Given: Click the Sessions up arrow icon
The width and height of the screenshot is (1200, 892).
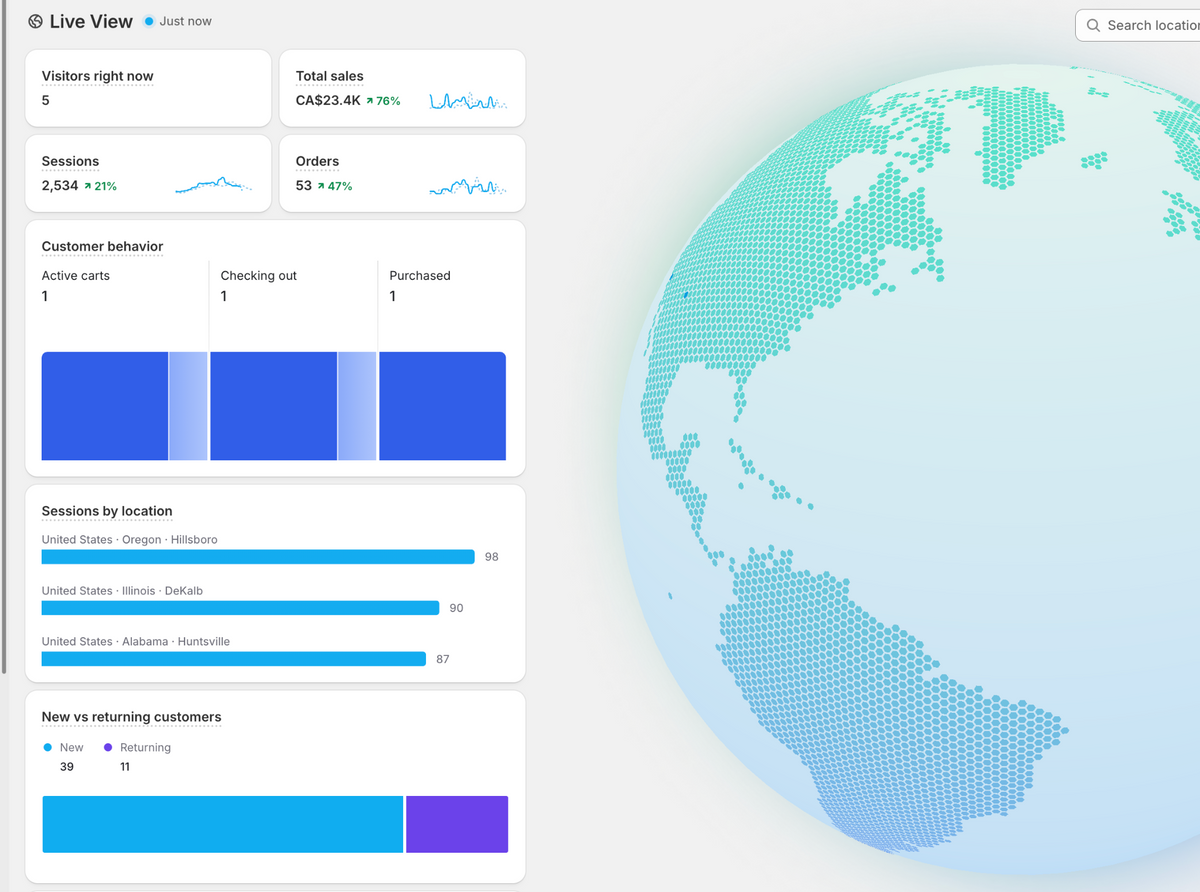Looking at the screenshot, I should (88, 186).
